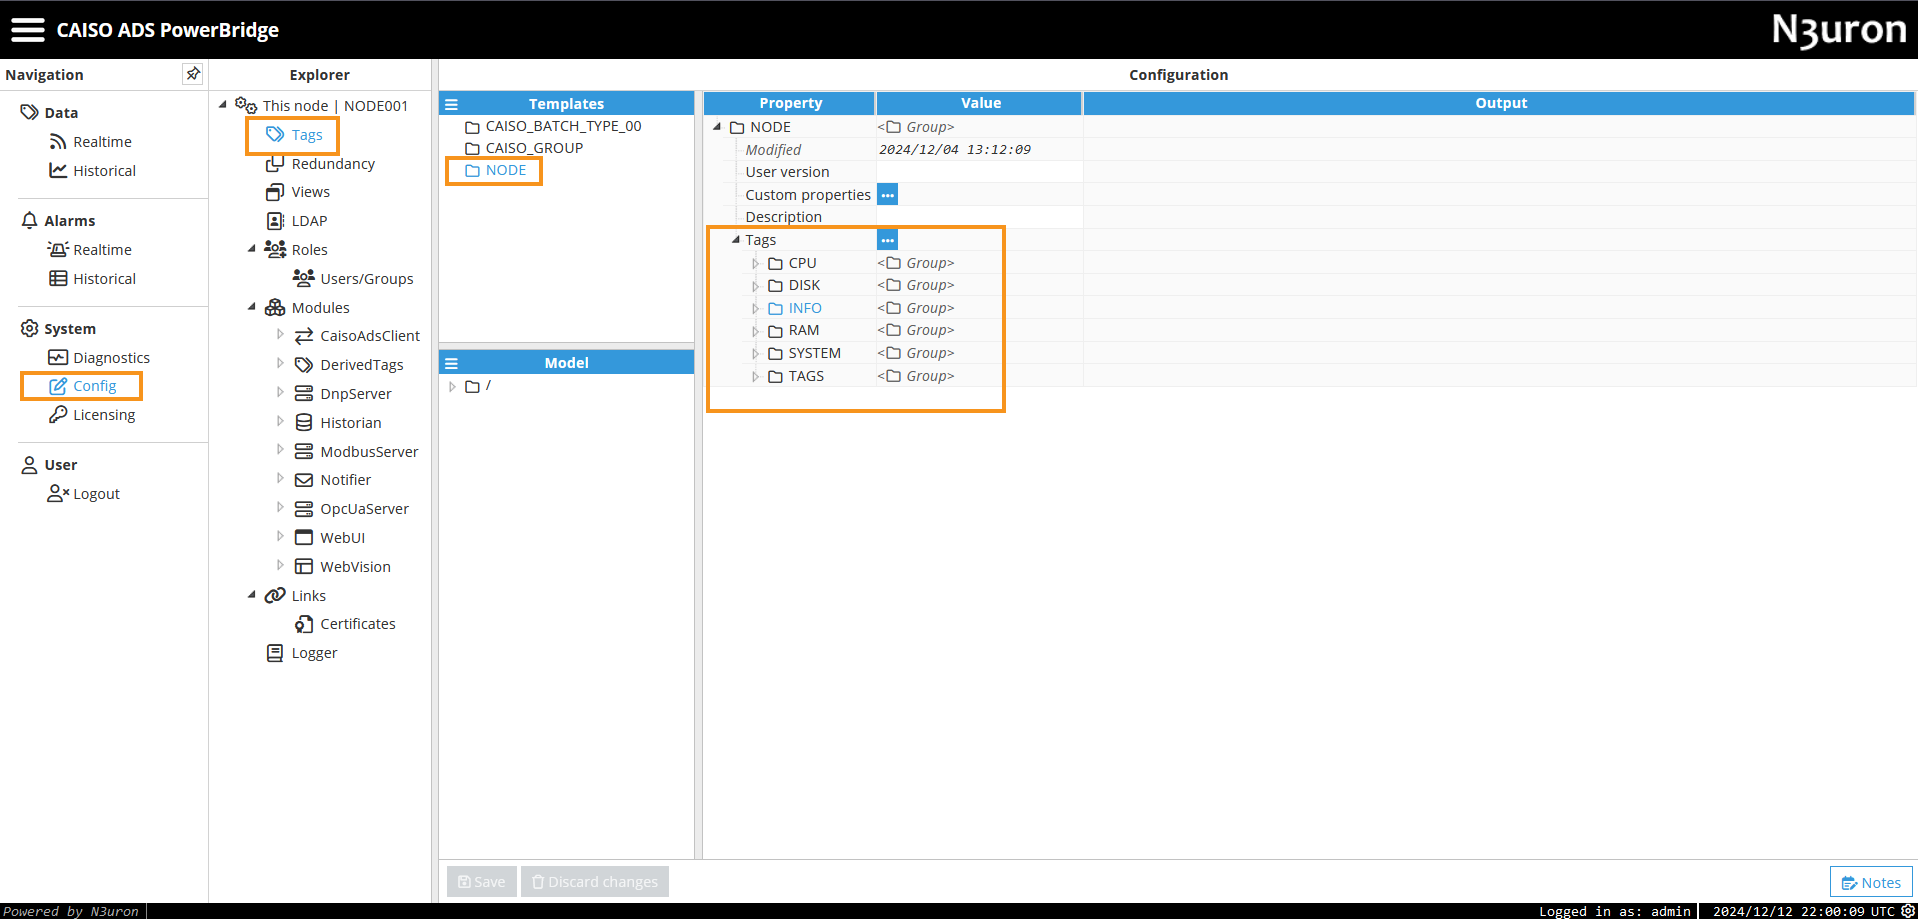The width and height of the screenshot is (1918, 919).
Task: Edit the User version value field
Action: click(x=979, y=172)
